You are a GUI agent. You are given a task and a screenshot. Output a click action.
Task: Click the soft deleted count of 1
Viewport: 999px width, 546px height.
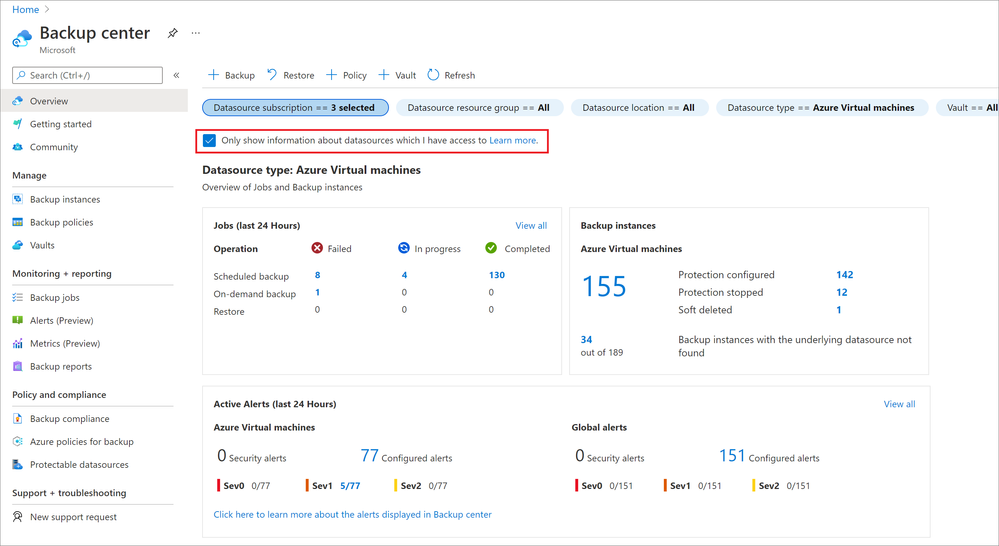click(838, 310)
